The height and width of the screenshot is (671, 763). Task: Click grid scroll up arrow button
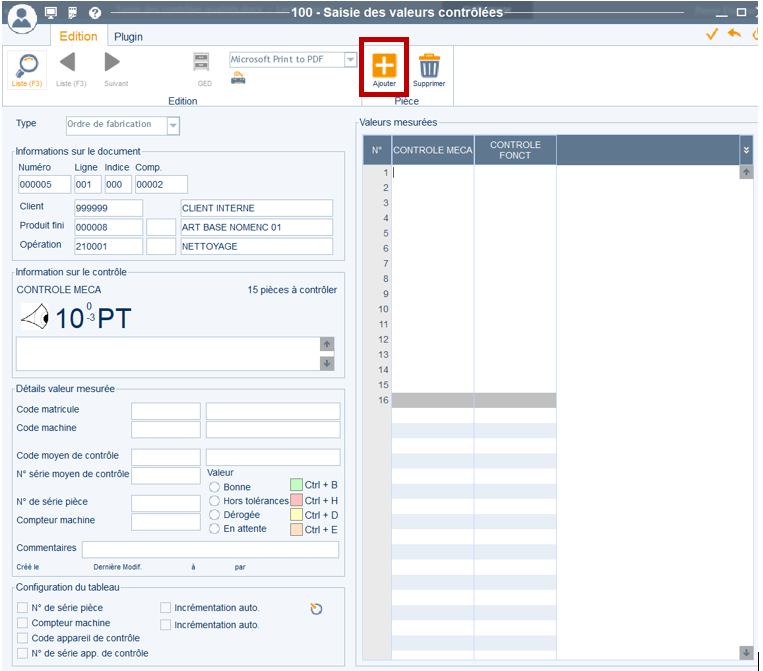746,172
